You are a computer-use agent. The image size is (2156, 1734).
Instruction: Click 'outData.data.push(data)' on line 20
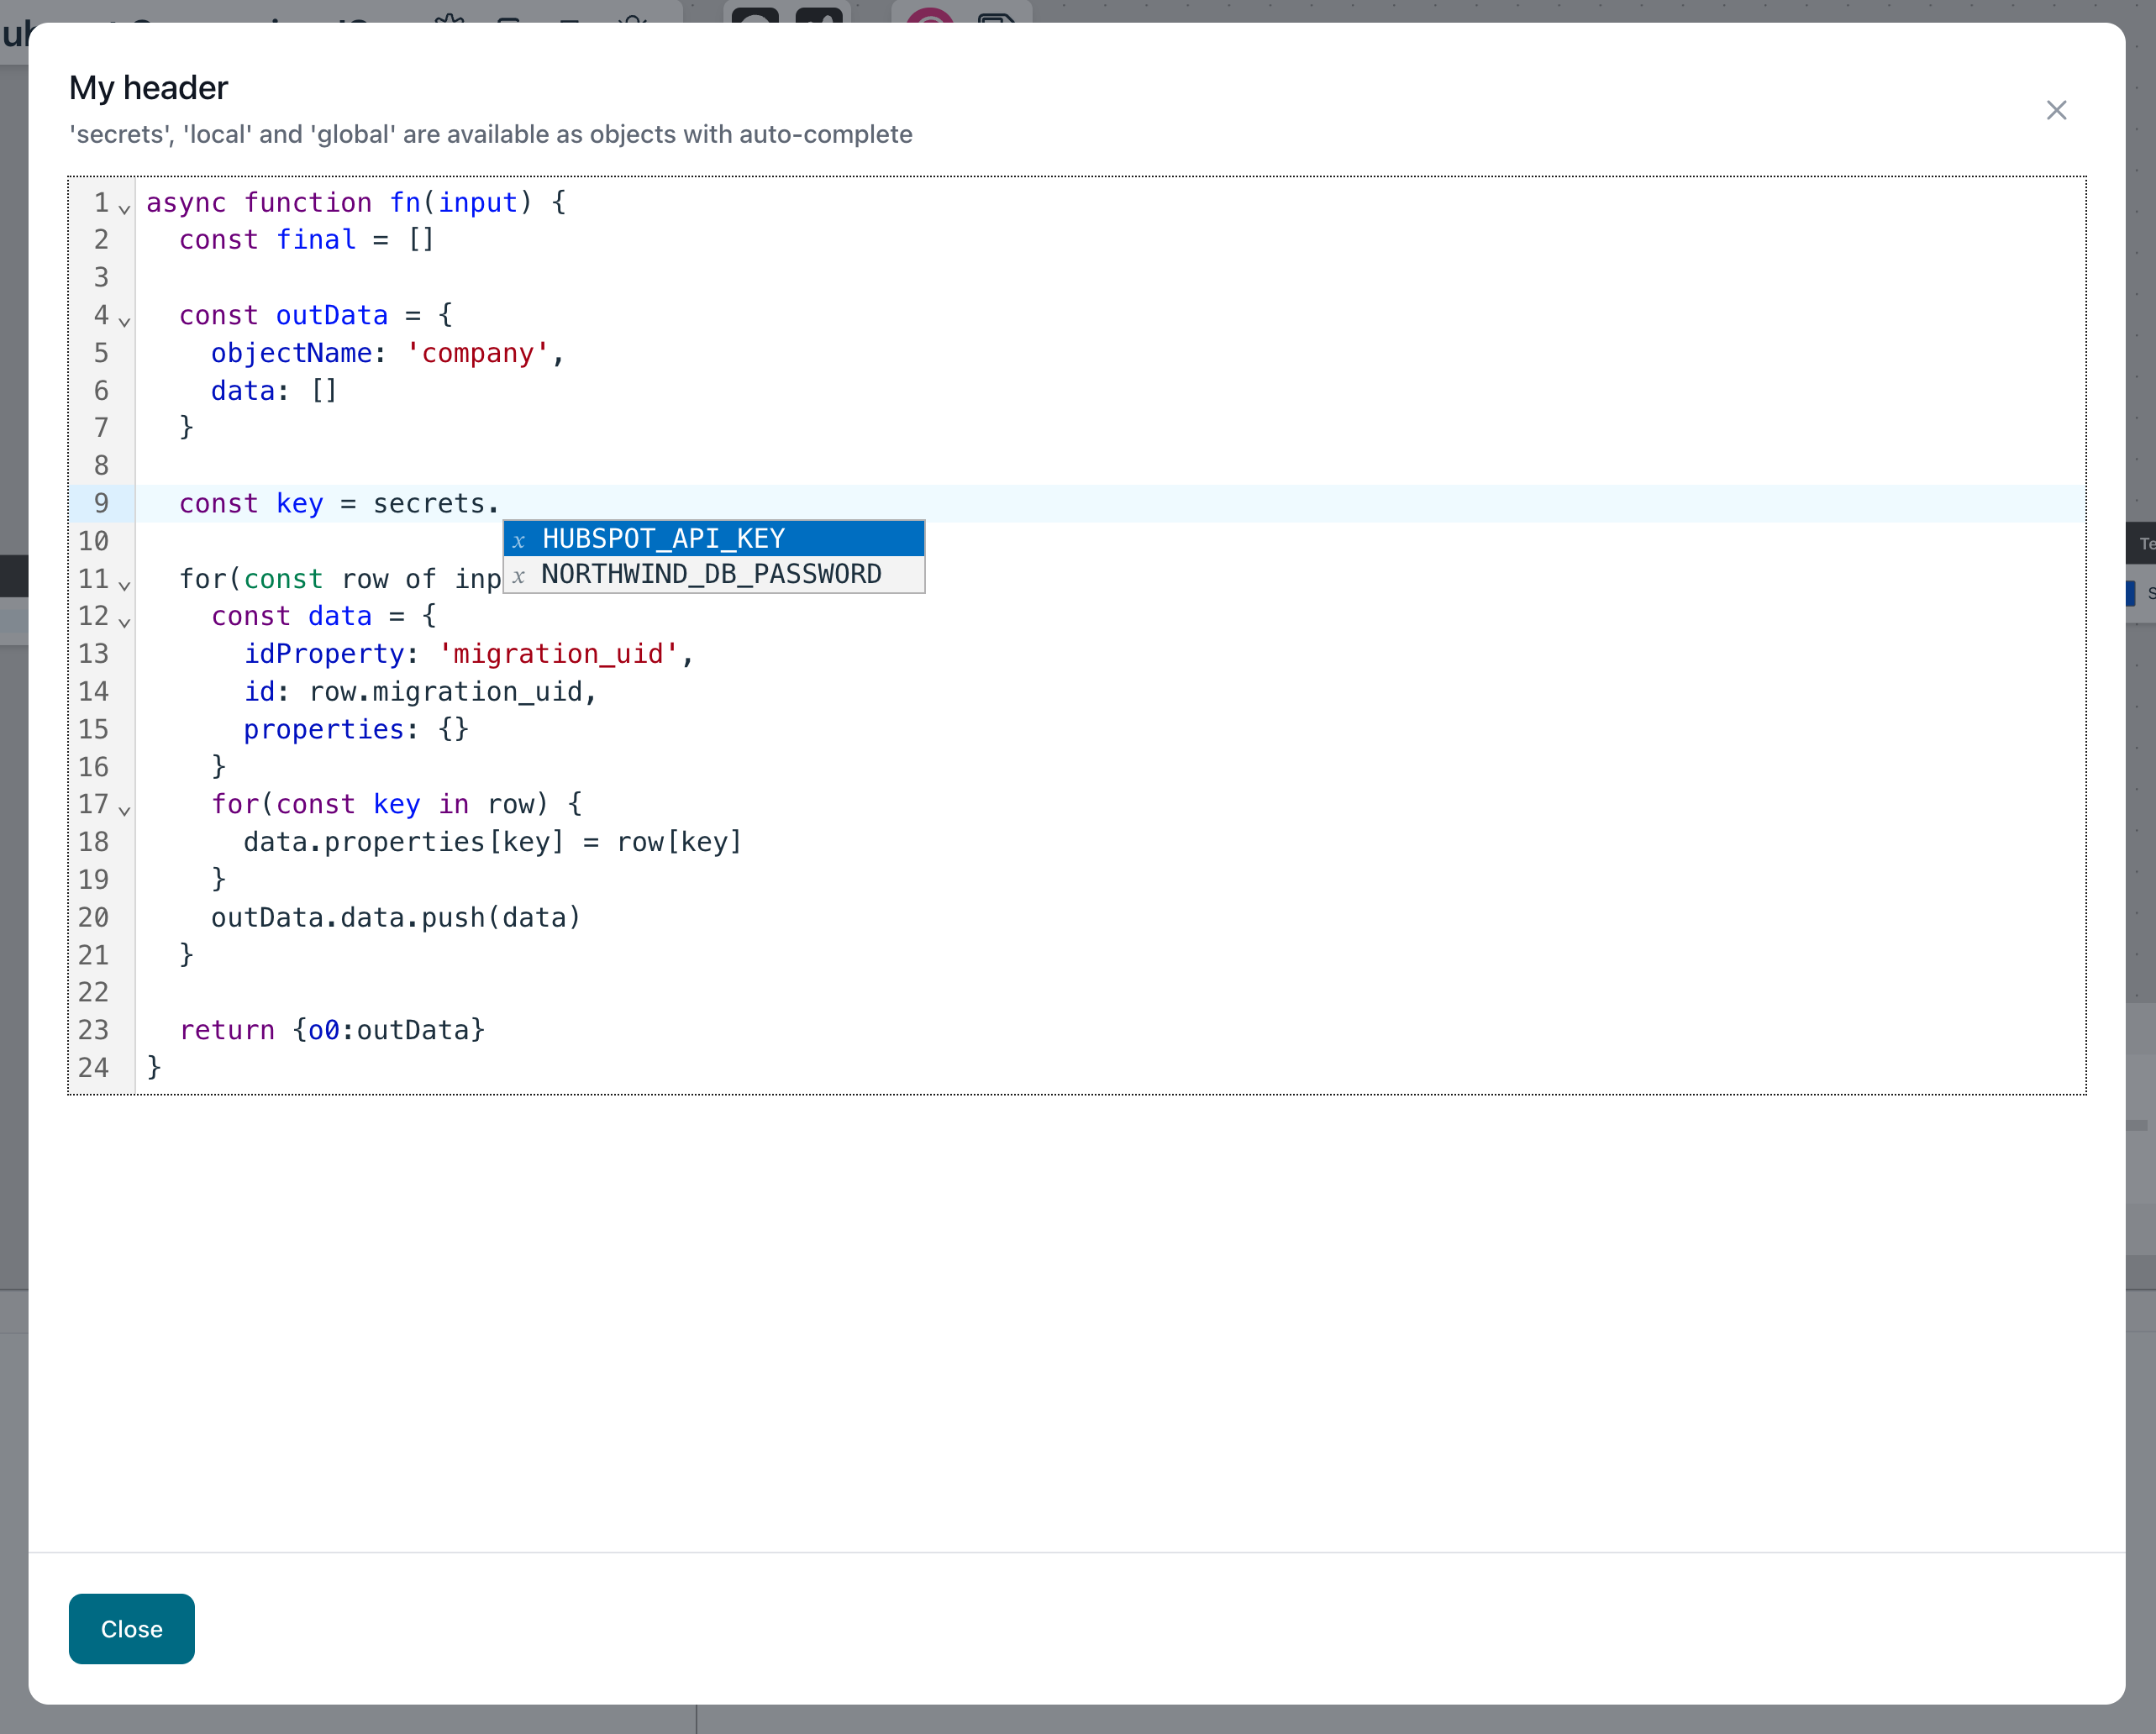tap(396, 917)
